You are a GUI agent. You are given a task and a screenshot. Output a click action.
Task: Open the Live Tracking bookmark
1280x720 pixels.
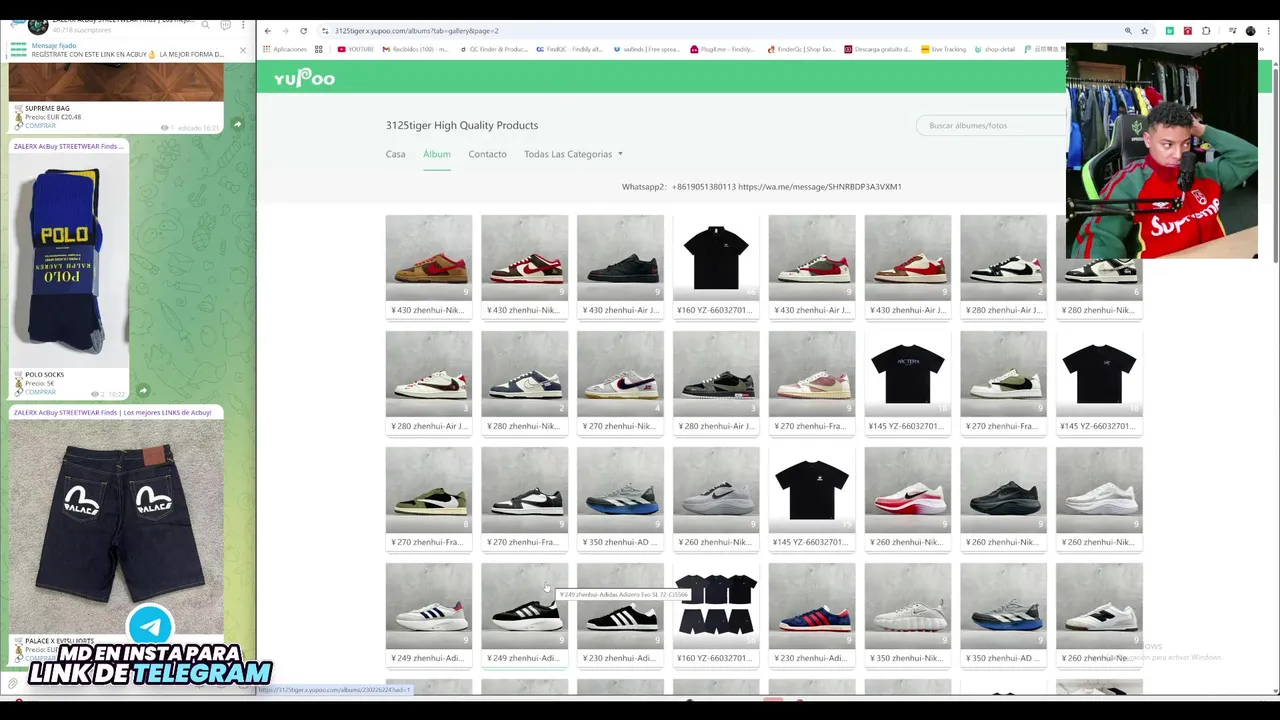point(943,49)
